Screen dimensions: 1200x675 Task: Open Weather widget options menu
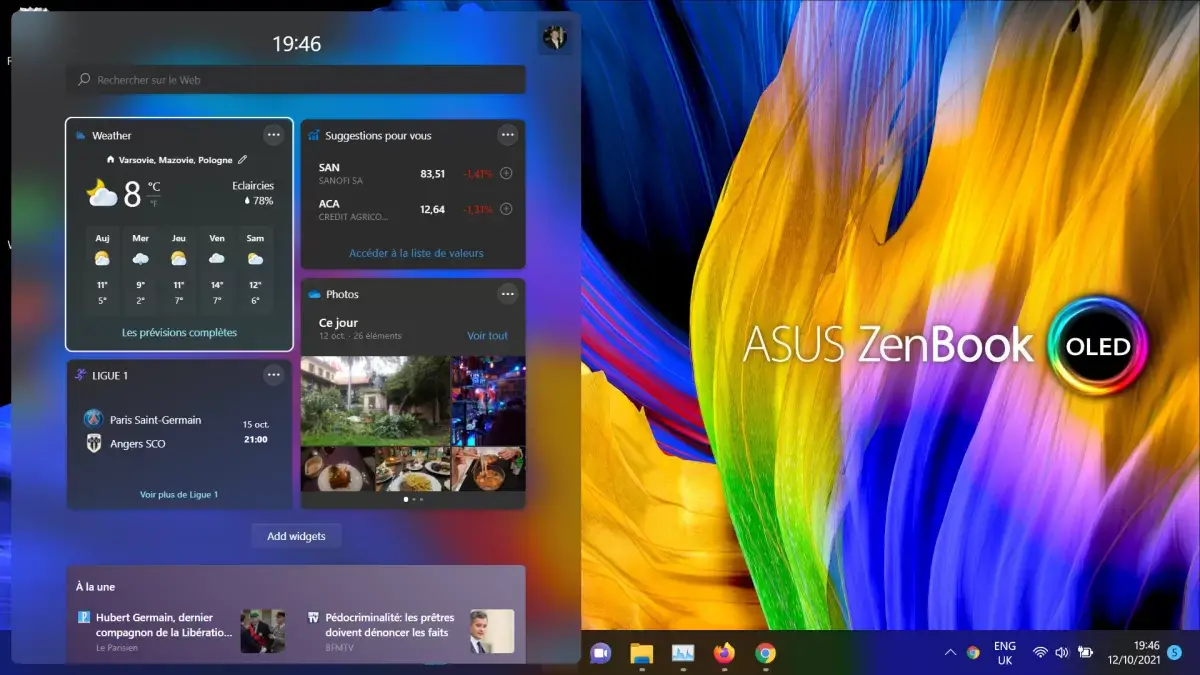pyautogui.click(x=274, y=135)
